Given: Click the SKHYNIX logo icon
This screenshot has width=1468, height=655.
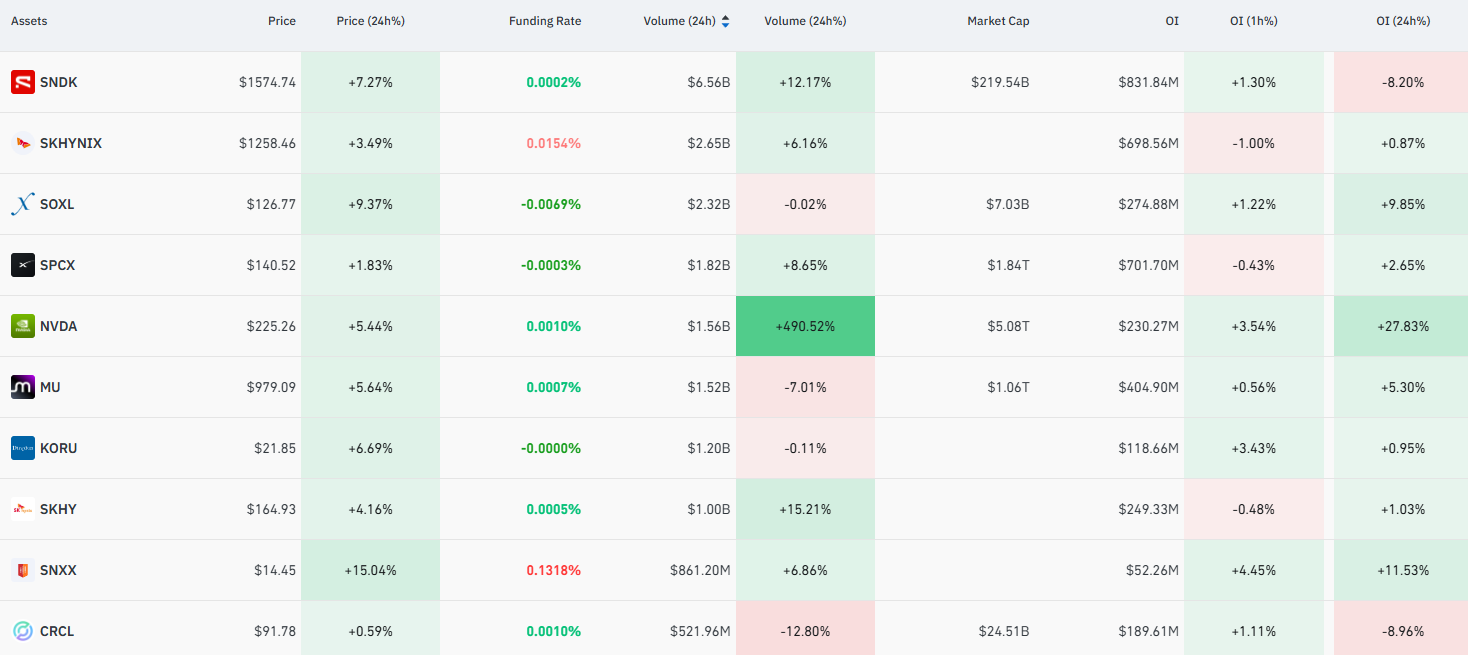Looking at the screenshot, I should click(x=23, y=143).
